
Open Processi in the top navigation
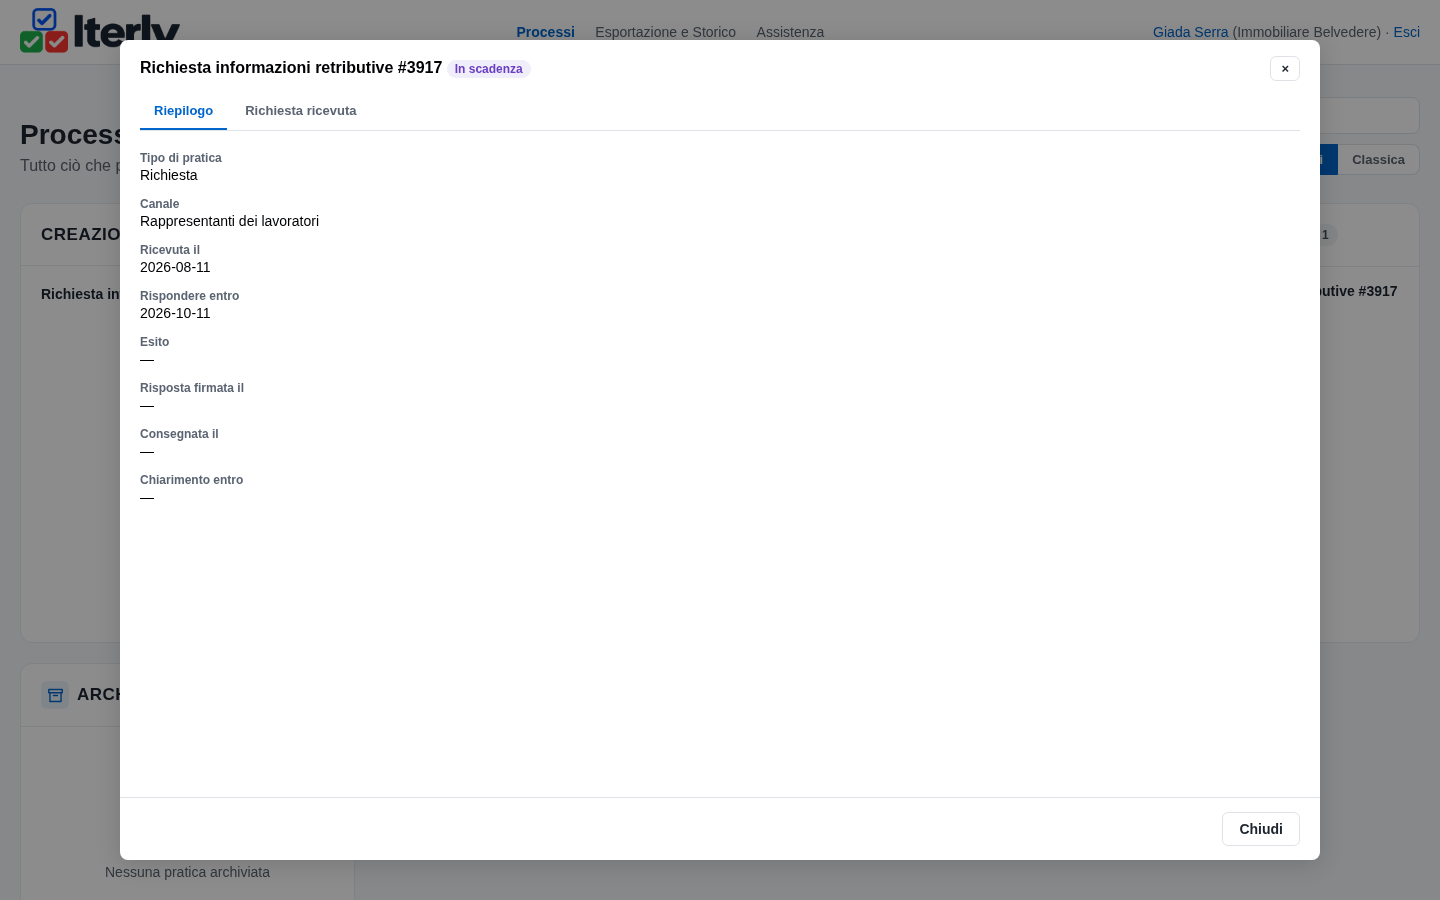tap(545, 32)
